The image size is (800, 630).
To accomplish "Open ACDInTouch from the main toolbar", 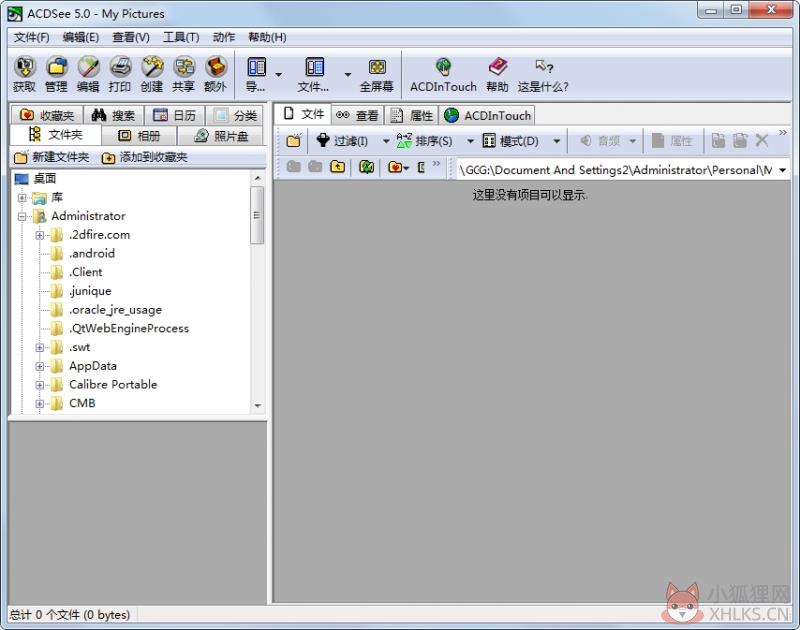I will pyautogui.click(x=443, y=74).
